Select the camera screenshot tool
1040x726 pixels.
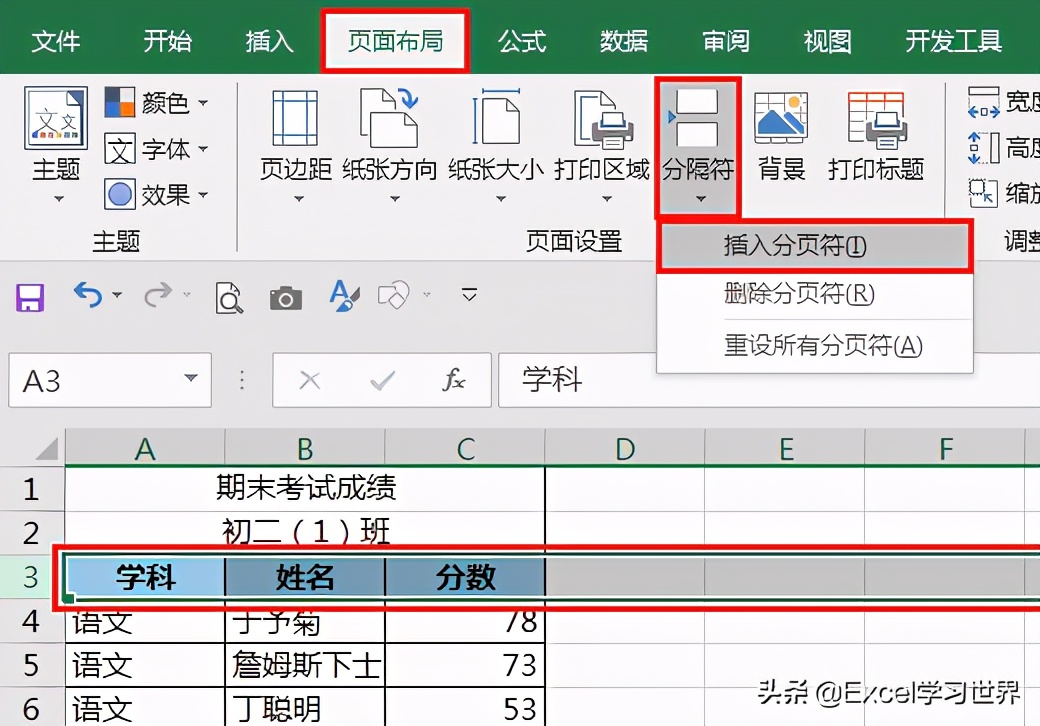point(285,296)
